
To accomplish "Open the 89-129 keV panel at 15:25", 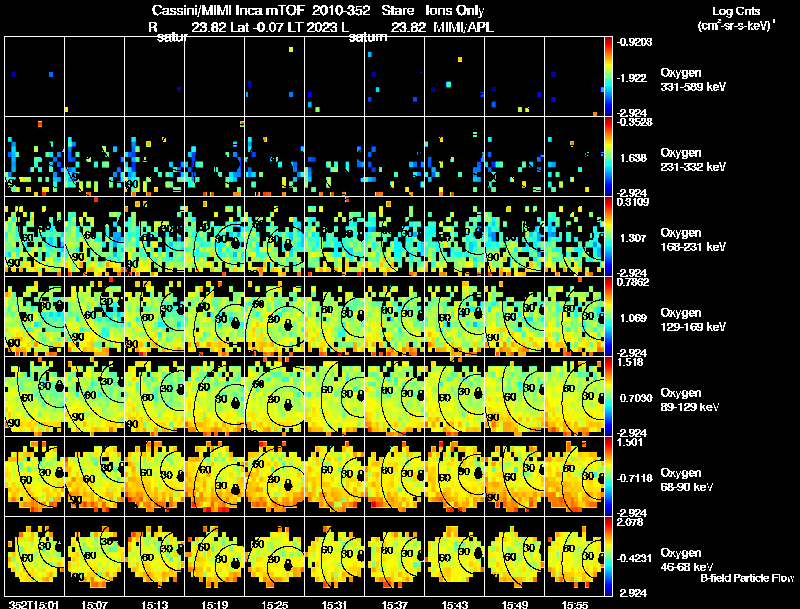I will click(x=274, y=396).
